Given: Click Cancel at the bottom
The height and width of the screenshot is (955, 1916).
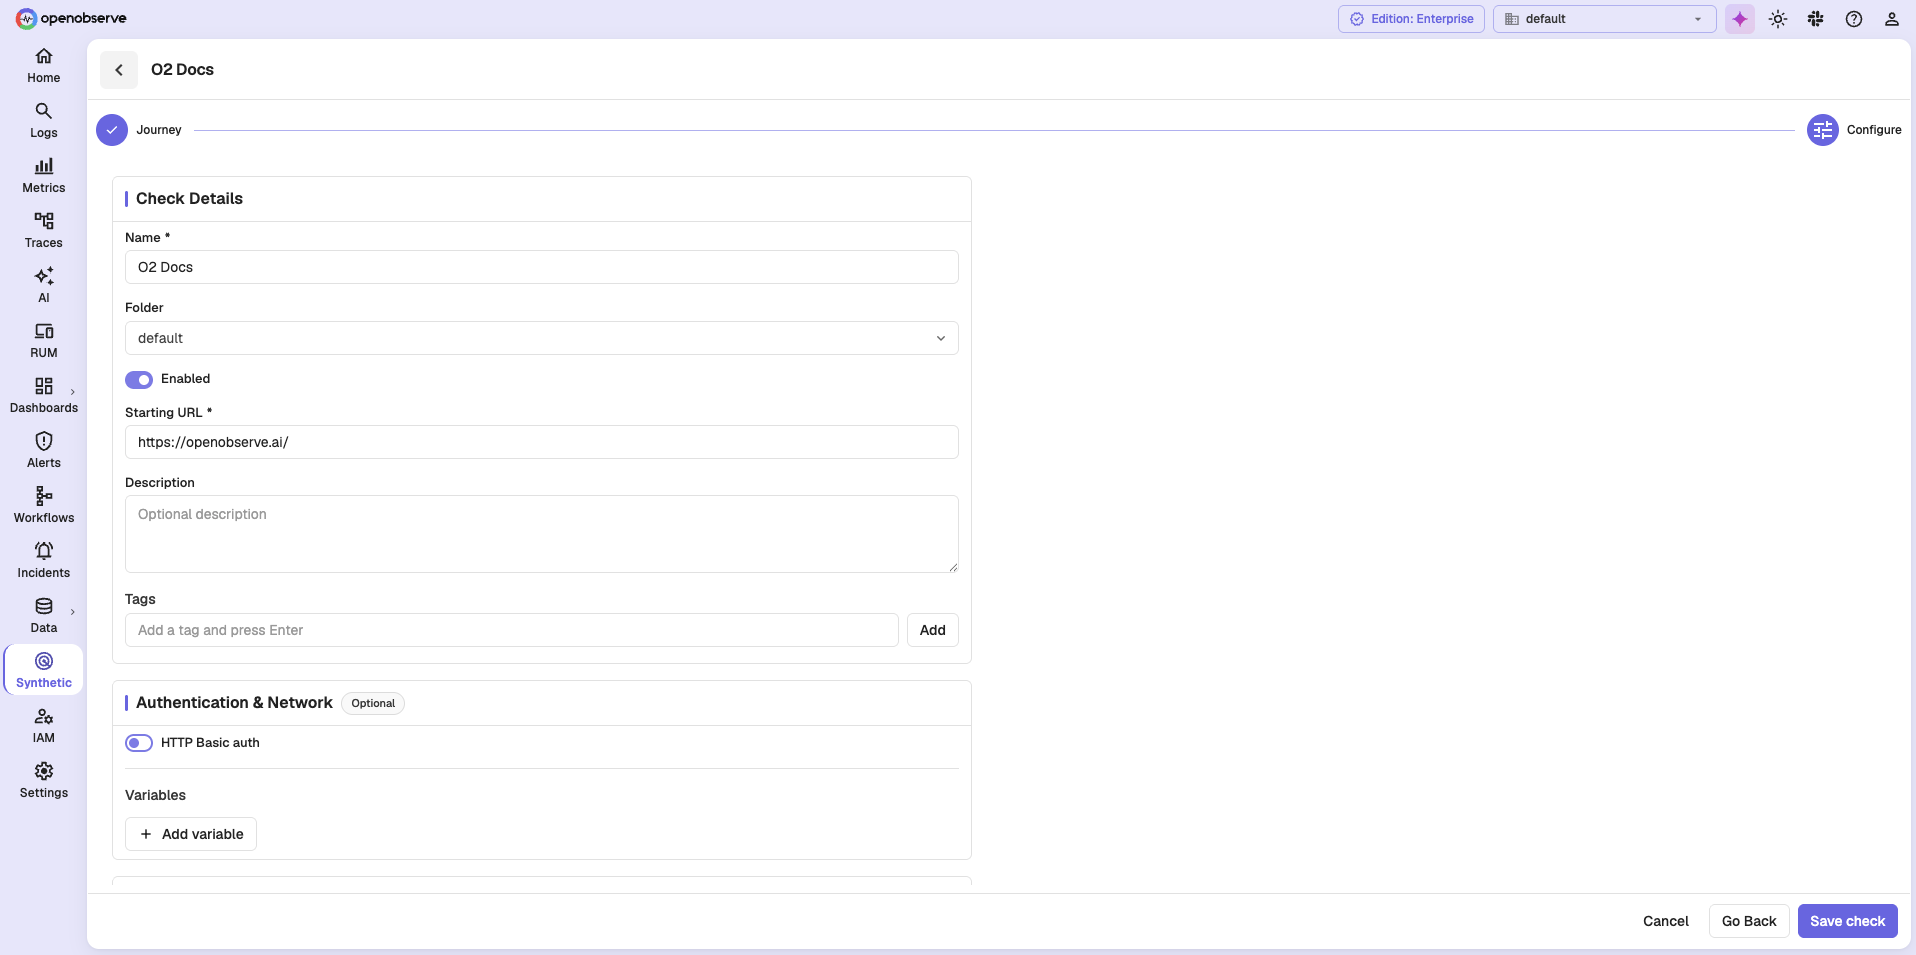Looking at the screenshot, I should click(1666, 921).
